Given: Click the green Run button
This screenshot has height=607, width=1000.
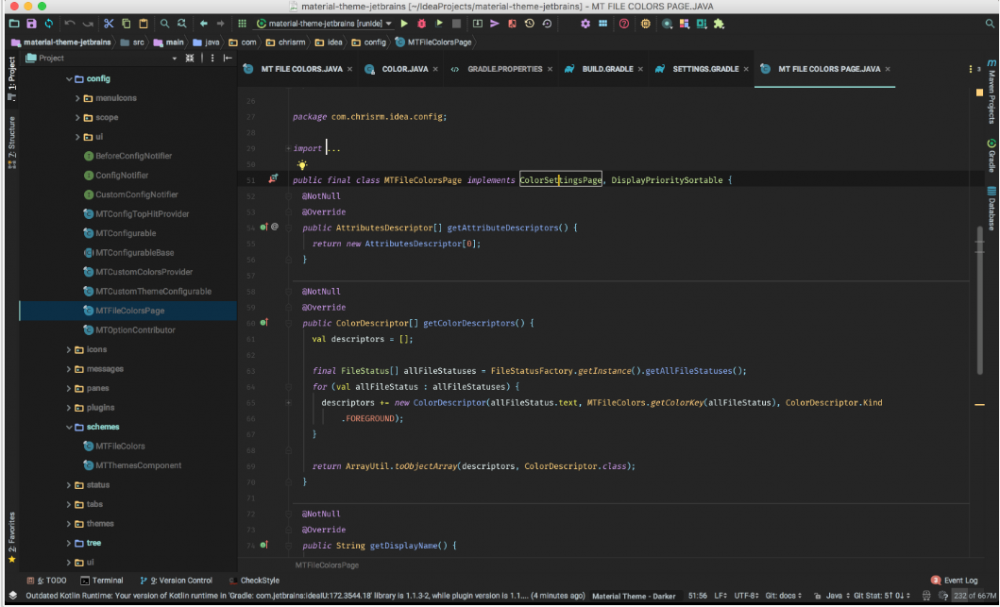Looking at the screenshot, I should (x=403, y=23).
